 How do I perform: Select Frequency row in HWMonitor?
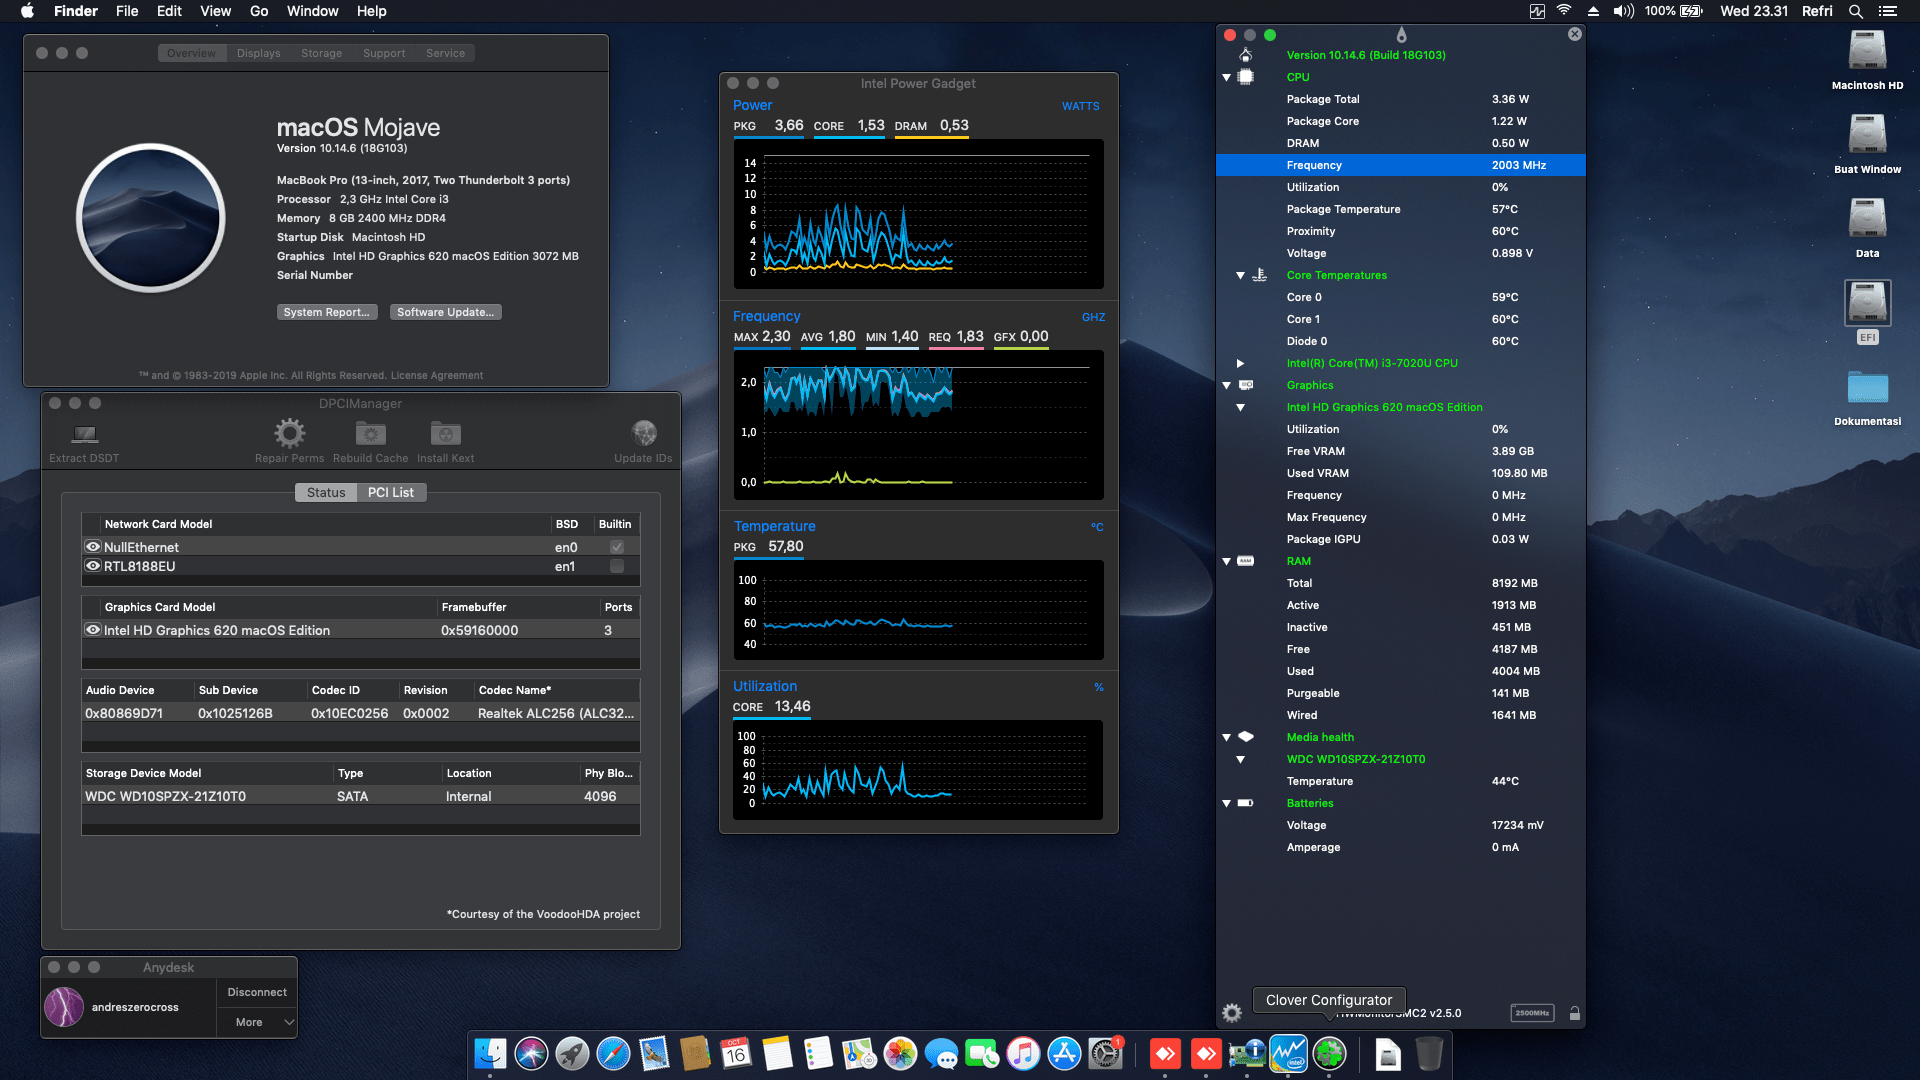point(1400,165)
